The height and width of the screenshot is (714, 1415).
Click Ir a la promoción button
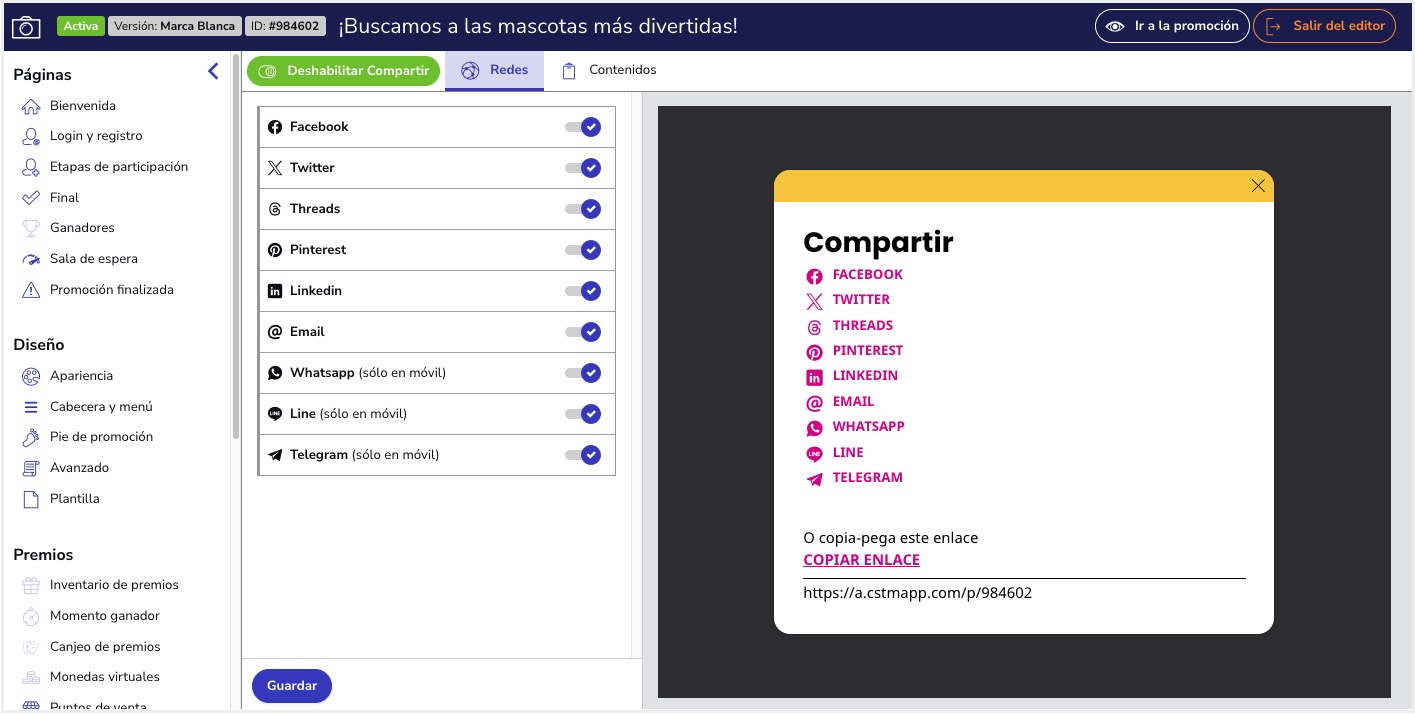(1172, 27)
